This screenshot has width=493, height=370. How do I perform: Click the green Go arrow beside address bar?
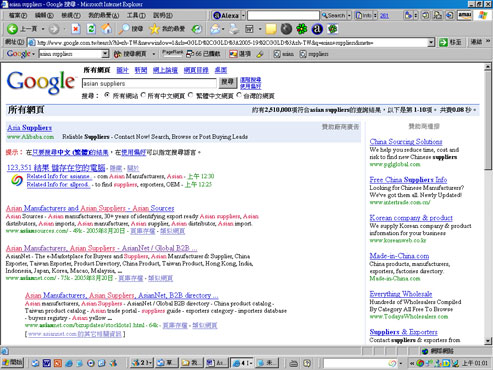(x=443, y=42)
